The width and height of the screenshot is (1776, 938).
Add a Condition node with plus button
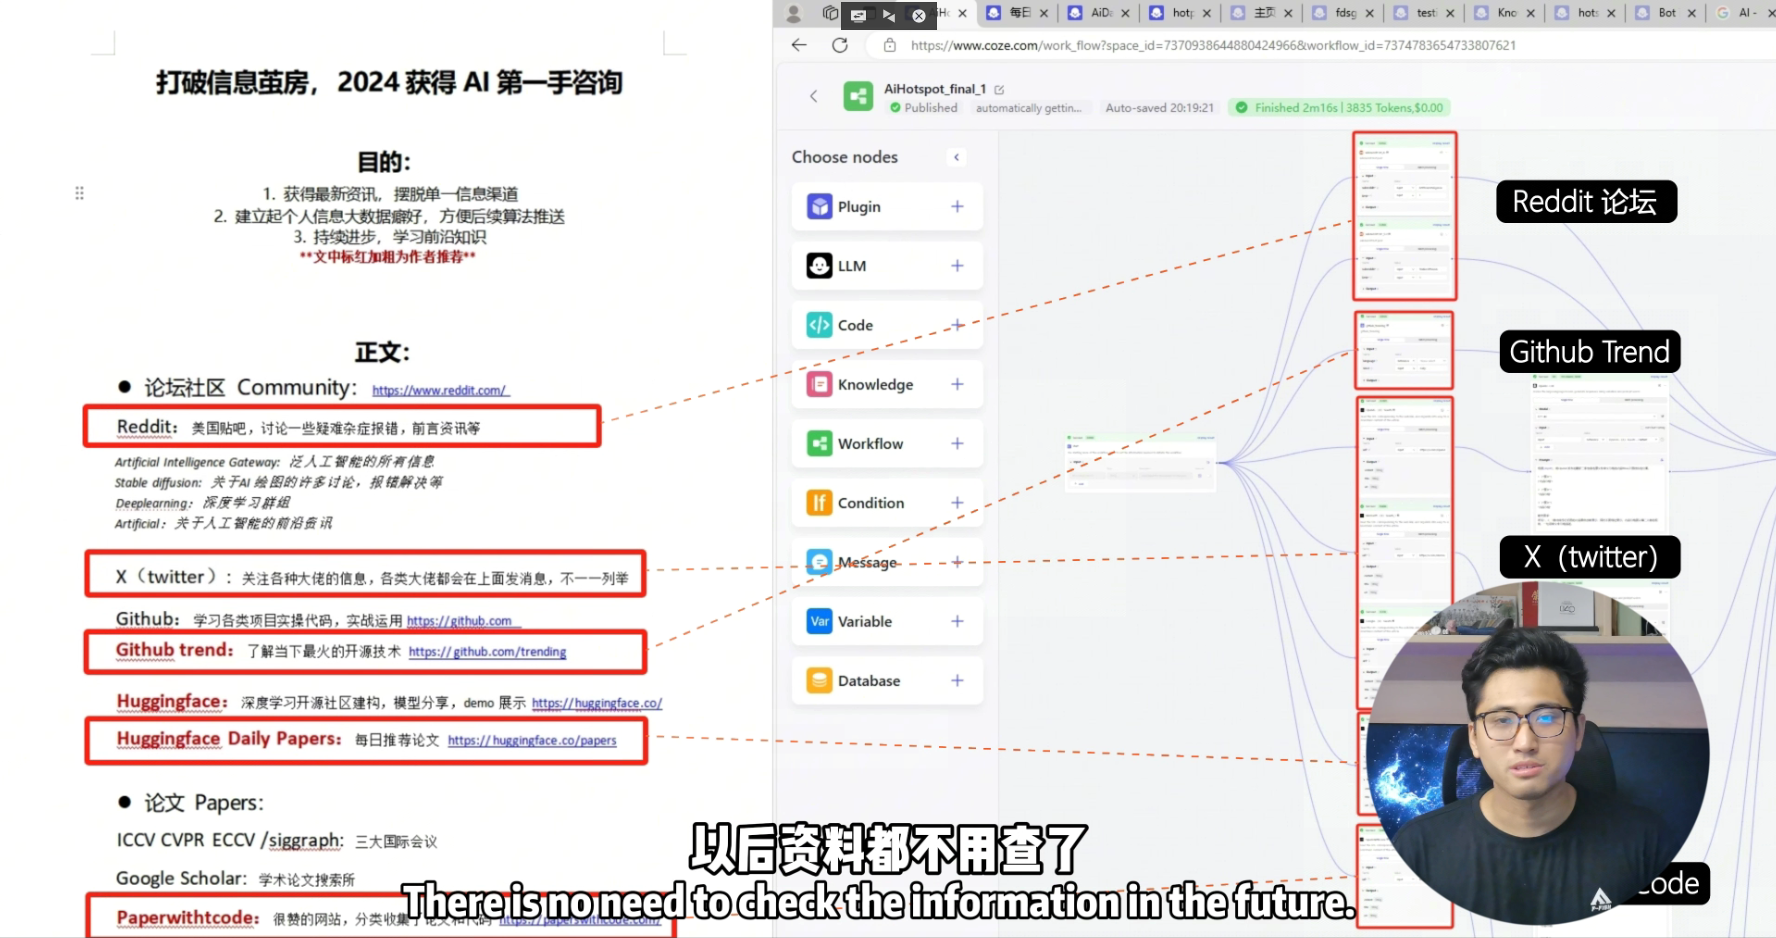[x=957, y=503]
